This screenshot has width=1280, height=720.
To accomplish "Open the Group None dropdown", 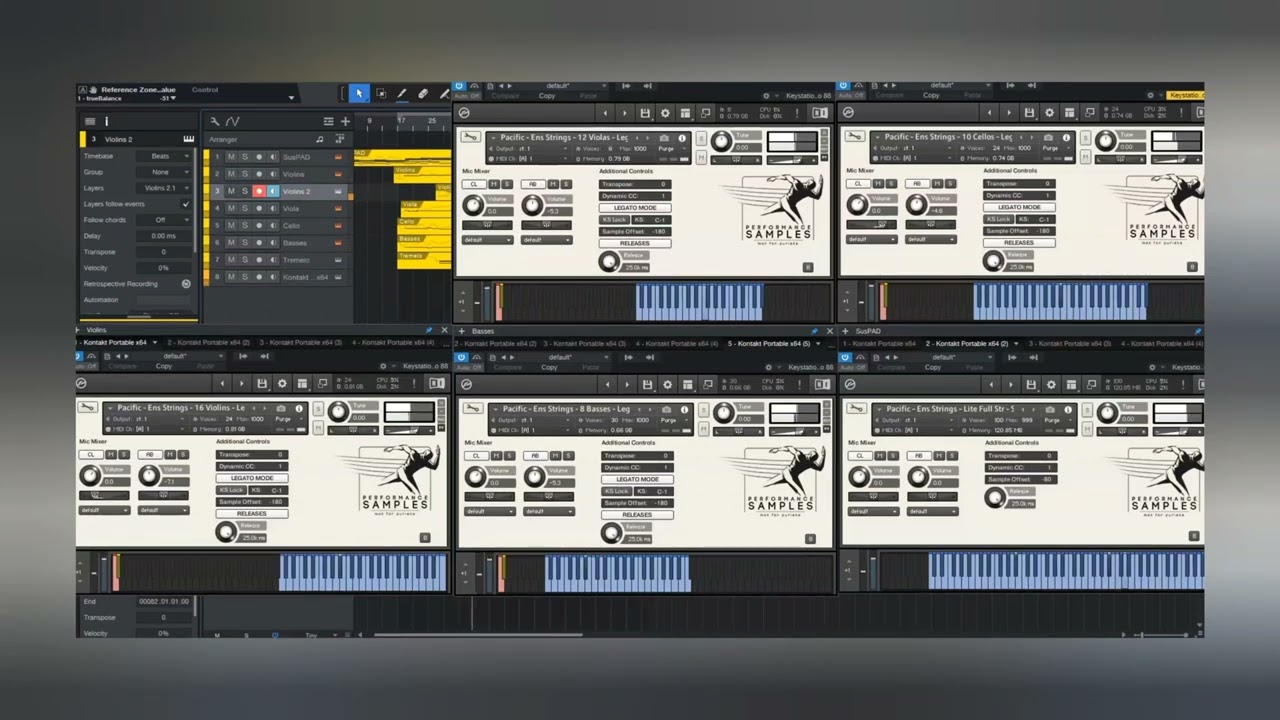I will click(x=164, y=172).
